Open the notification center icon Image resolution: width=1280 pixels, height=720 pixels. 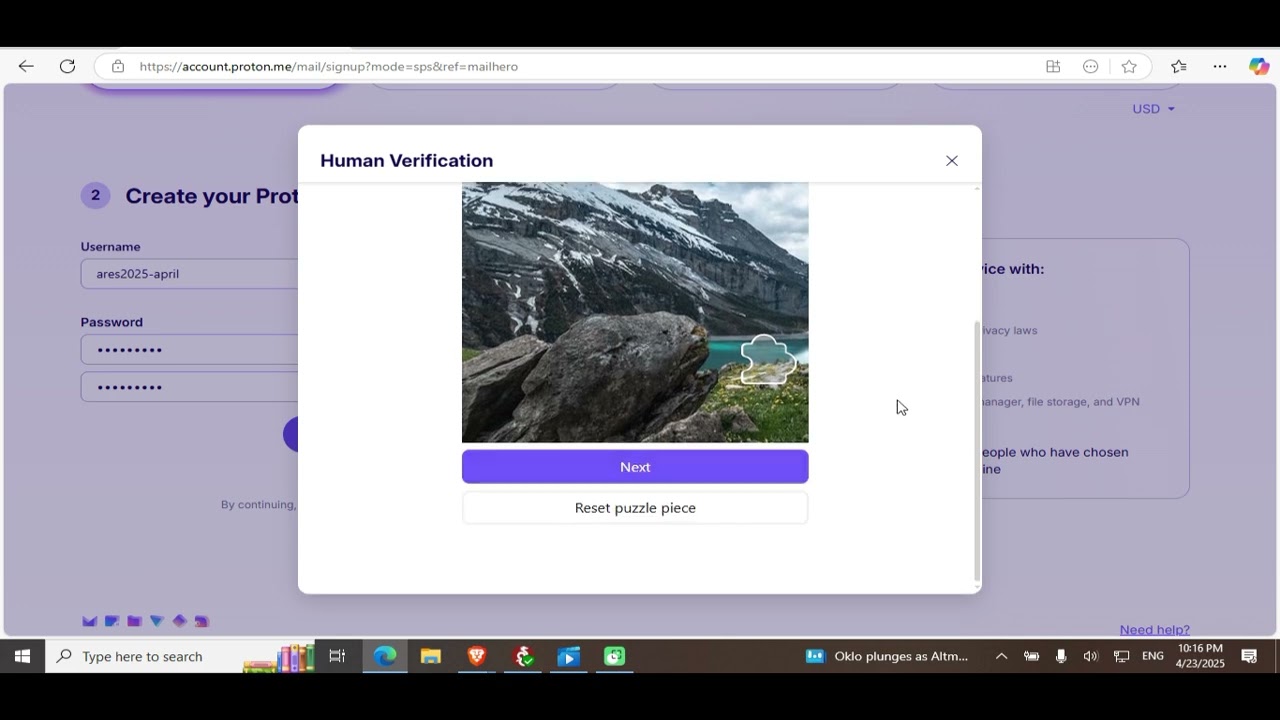point(1249,657)
